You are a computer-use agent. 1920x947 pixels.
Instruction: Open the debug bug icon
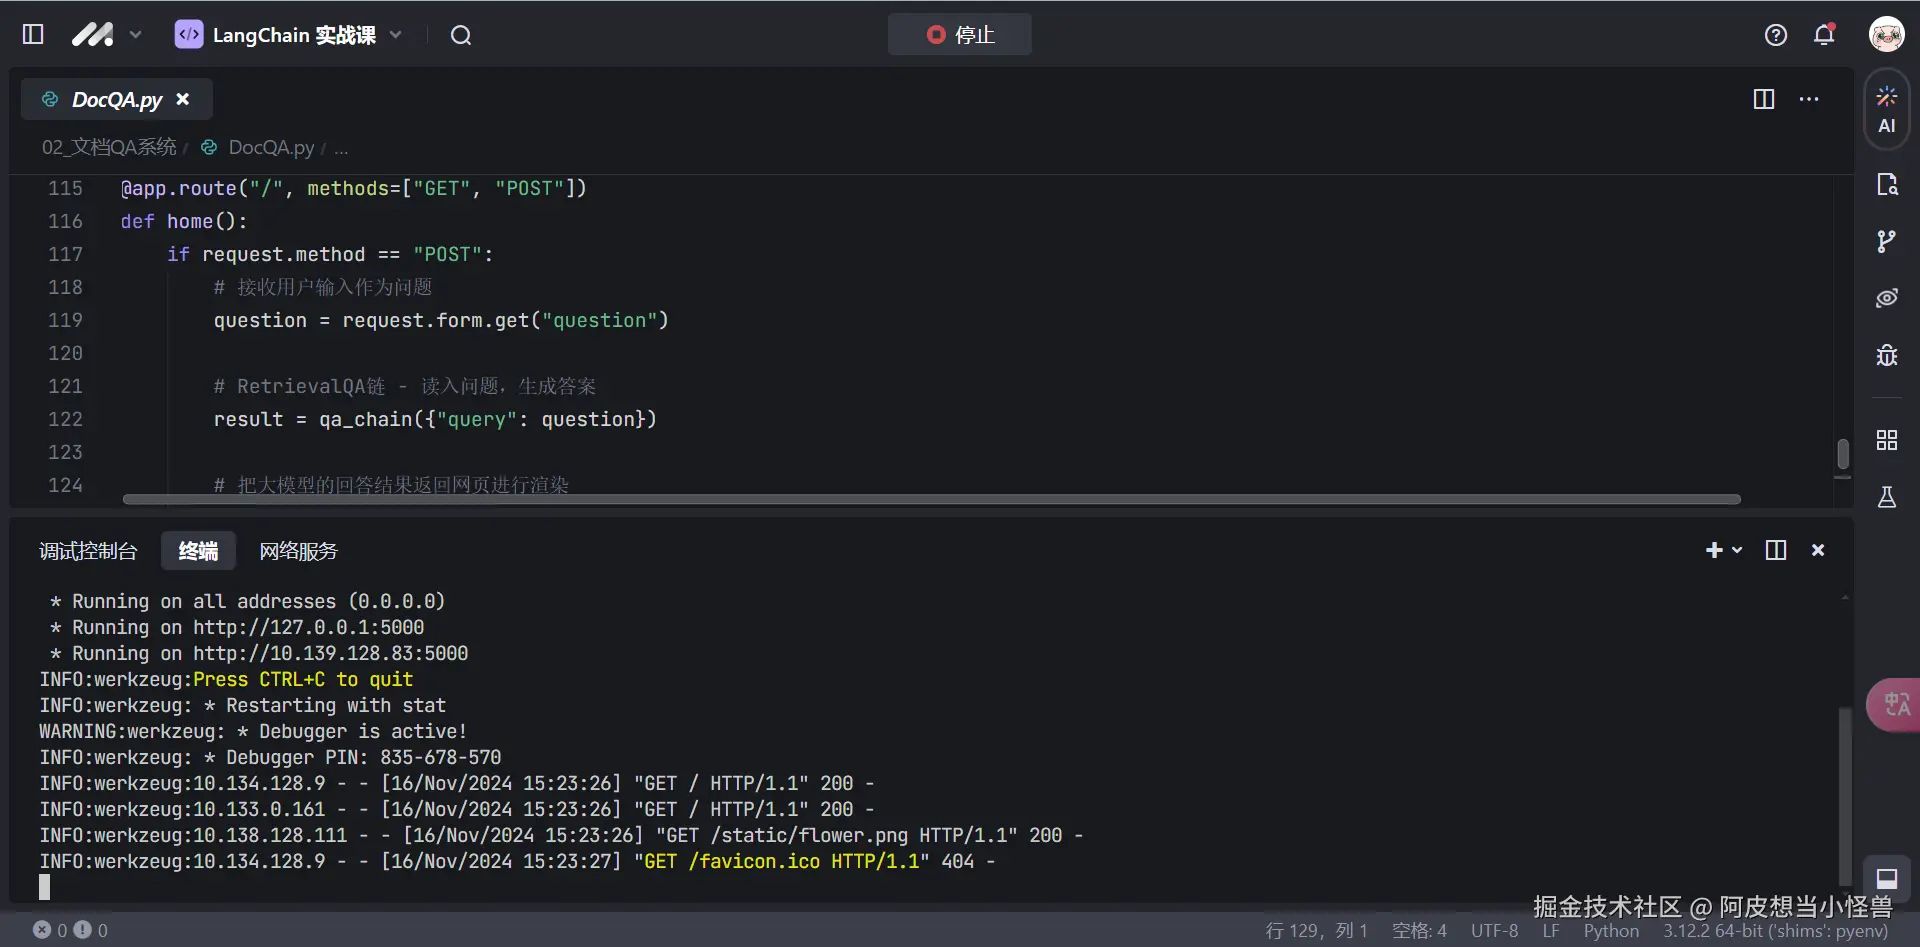click(1886, 355)
